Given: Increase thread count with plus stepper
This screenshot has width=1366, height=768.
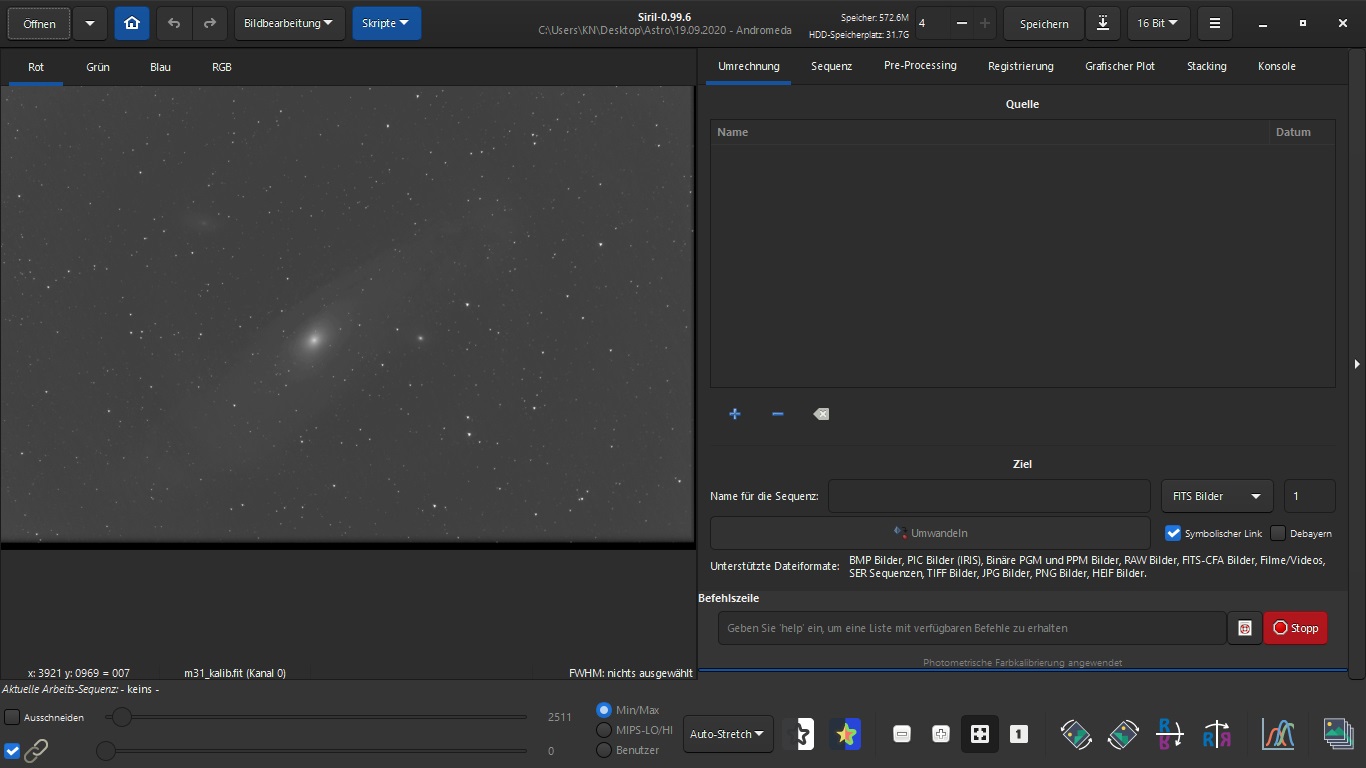Looking at the screenshot, I should coord(985,23).
